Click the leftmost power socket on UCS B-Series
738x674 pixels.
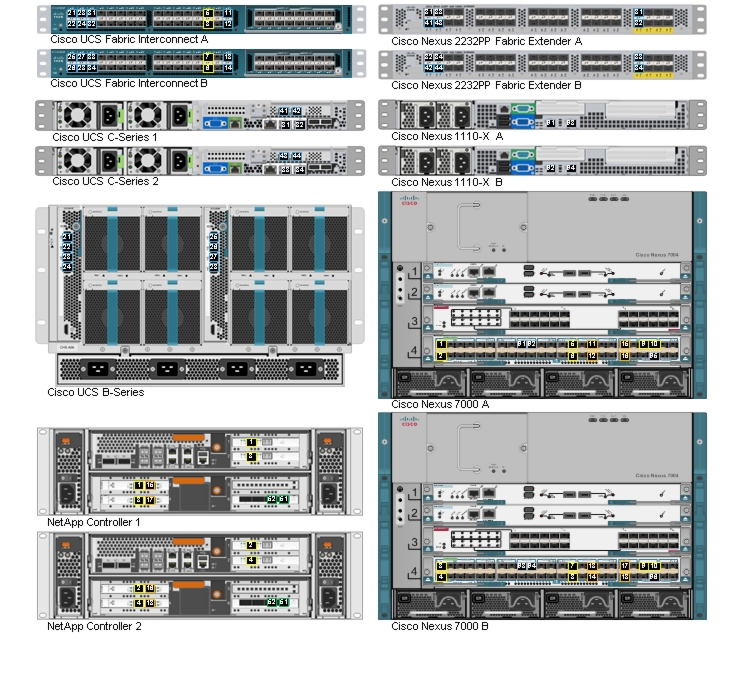click(97, 369)
